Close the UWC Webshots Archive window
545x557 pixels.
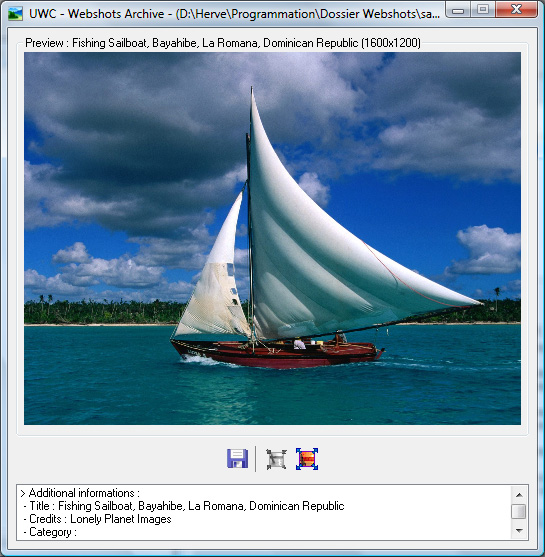516,10
